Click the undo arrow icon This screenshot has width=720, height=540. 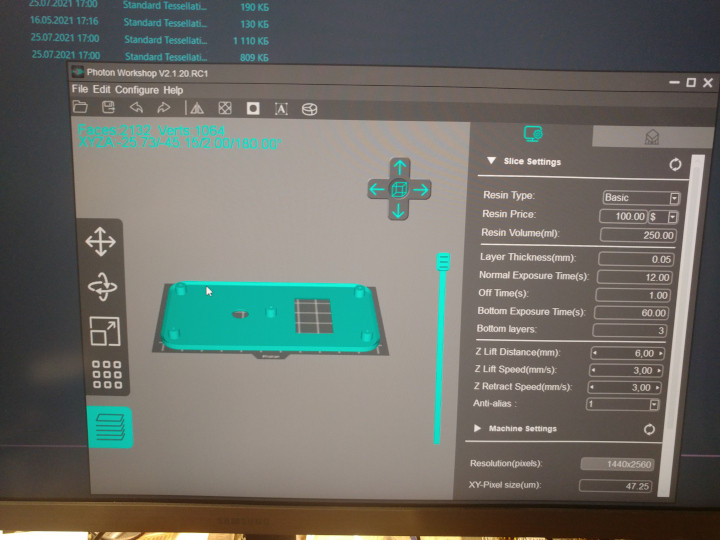pos(136,107)
